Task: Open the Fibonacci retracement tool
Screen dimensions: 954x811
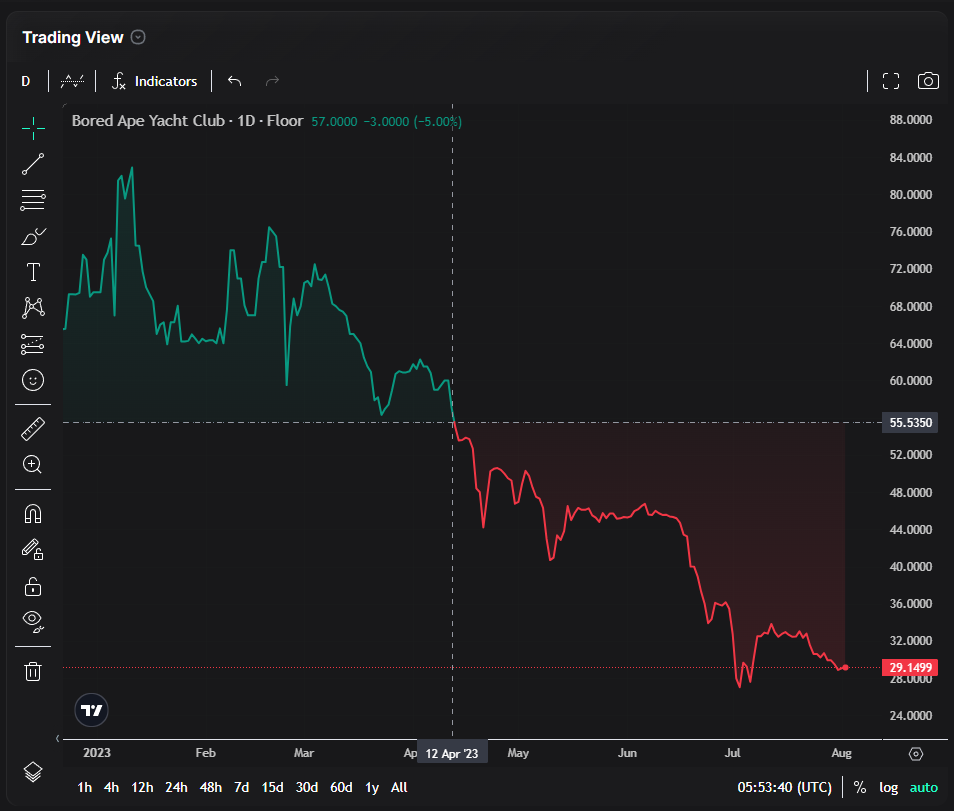Action: 33,200
